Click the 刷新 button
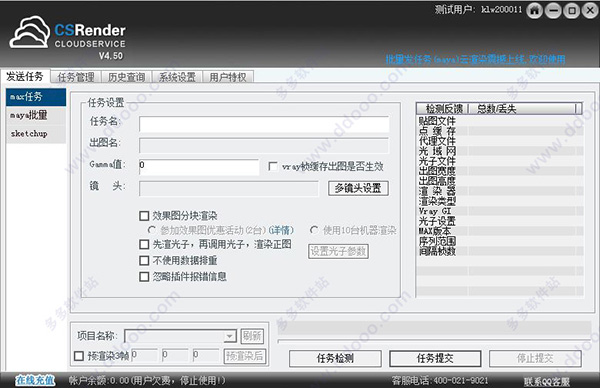Screen dimensions: 600x388 252,336
